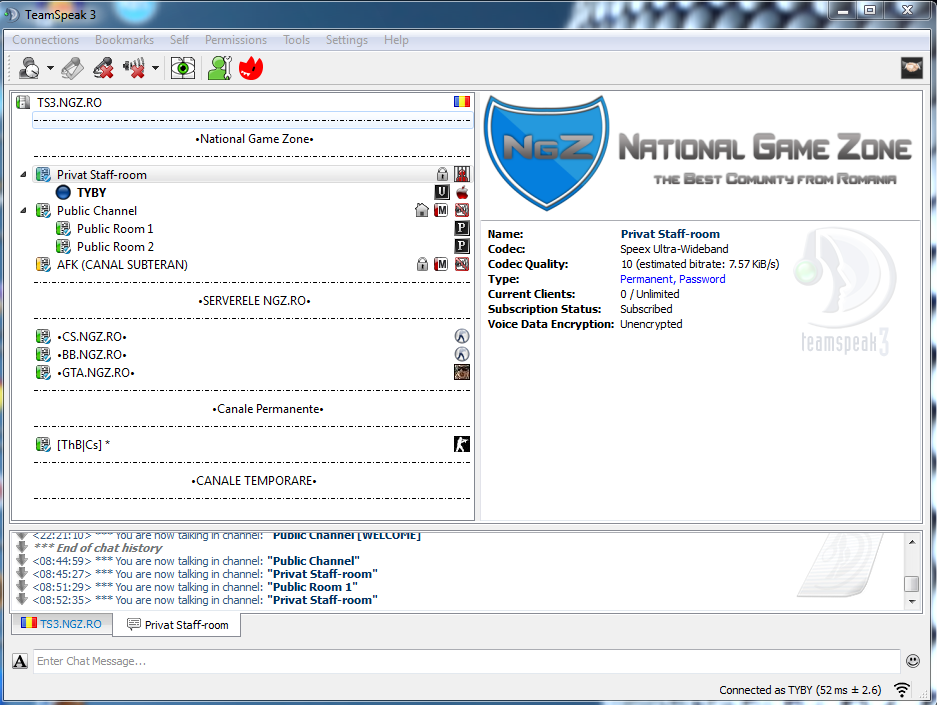This screenshot has width=937, height=705.
Task: Click the text format A icon
Action: pos(20,661)
